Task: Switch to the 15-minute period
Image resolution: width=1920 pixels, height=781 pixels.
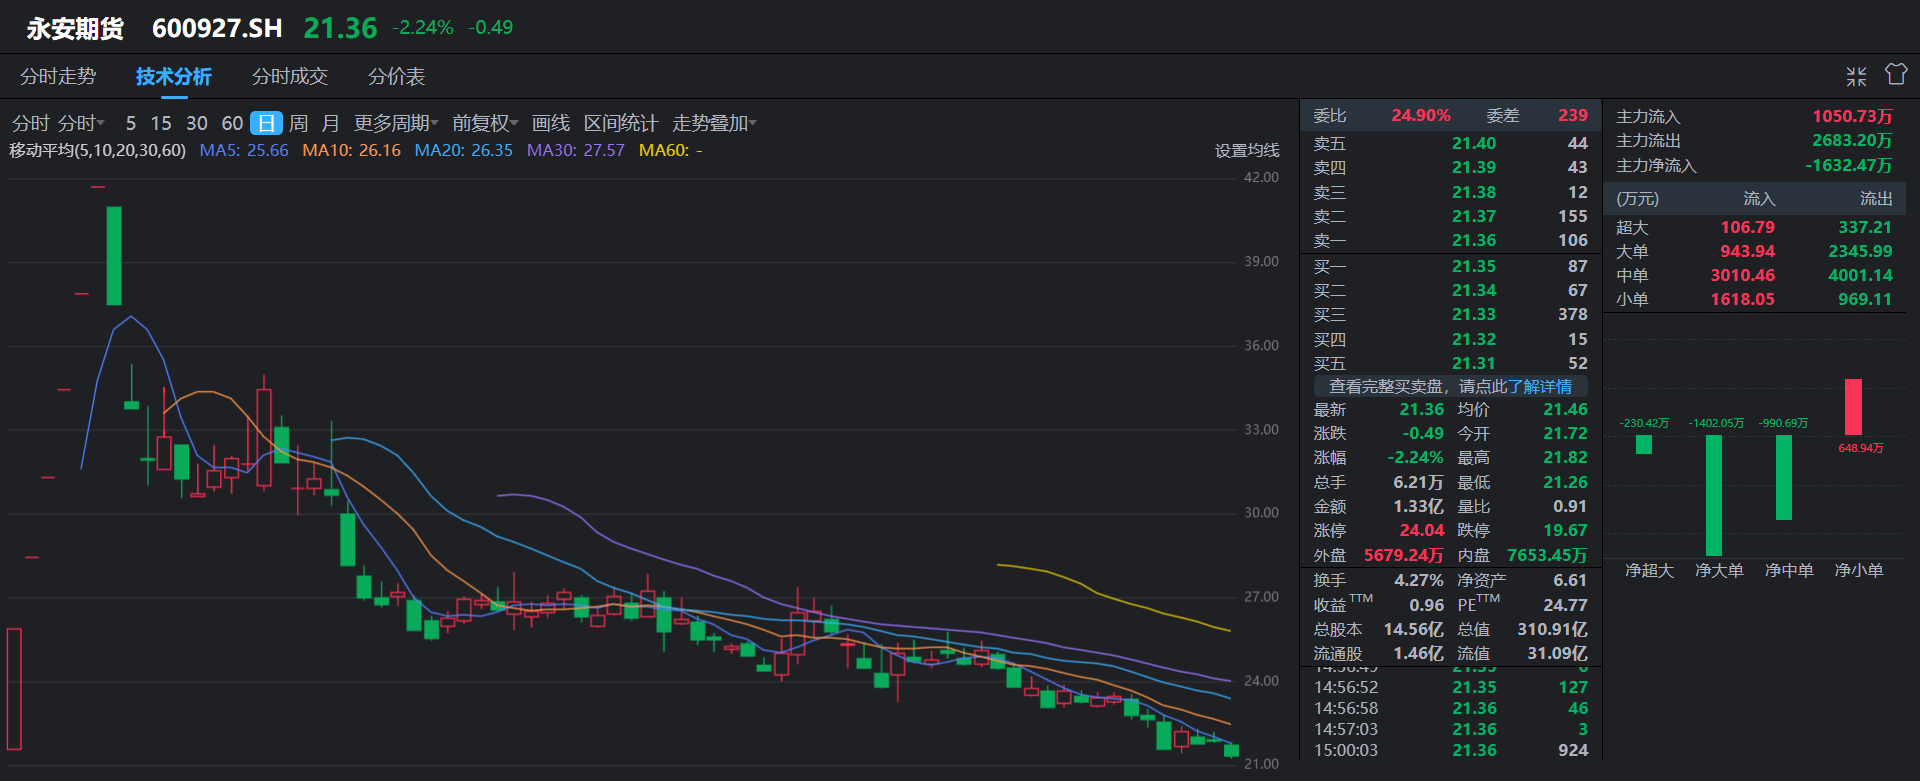Action: (161, 123)
